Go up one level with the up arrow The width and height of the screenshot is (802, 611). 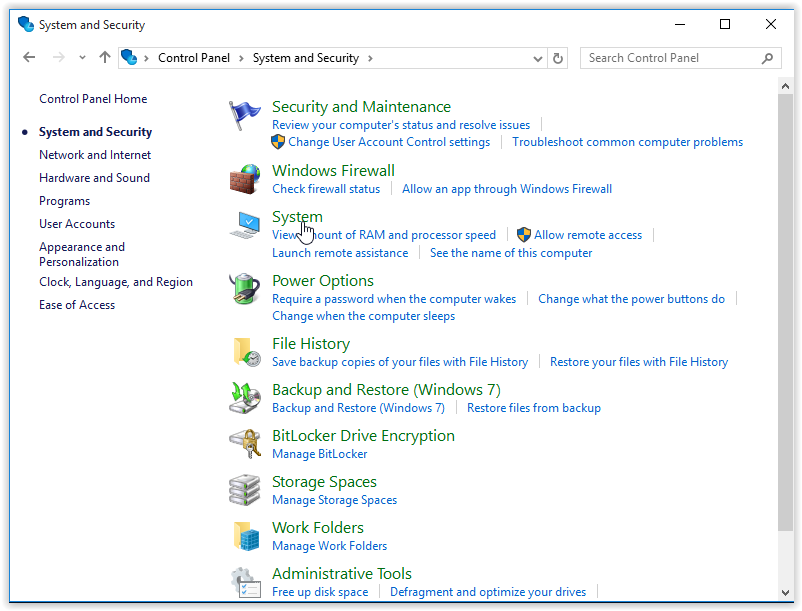pyautogui.click(x=105, y=58)
